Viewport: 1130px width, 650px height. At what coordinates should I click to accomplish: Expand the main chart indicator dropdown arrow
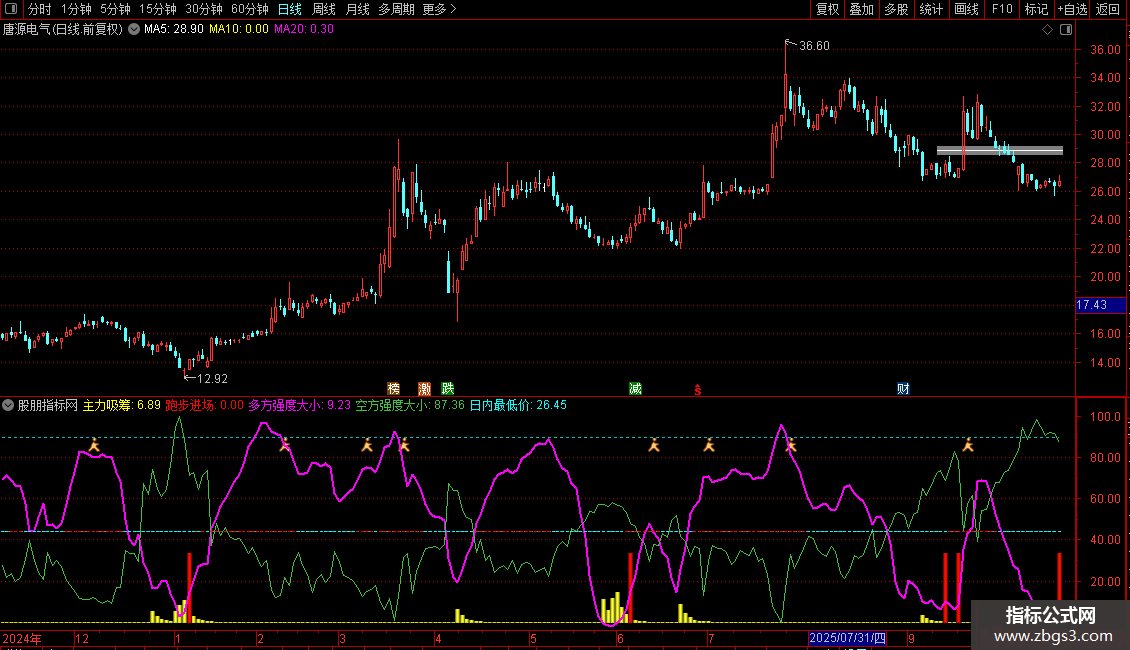(134, 30)
